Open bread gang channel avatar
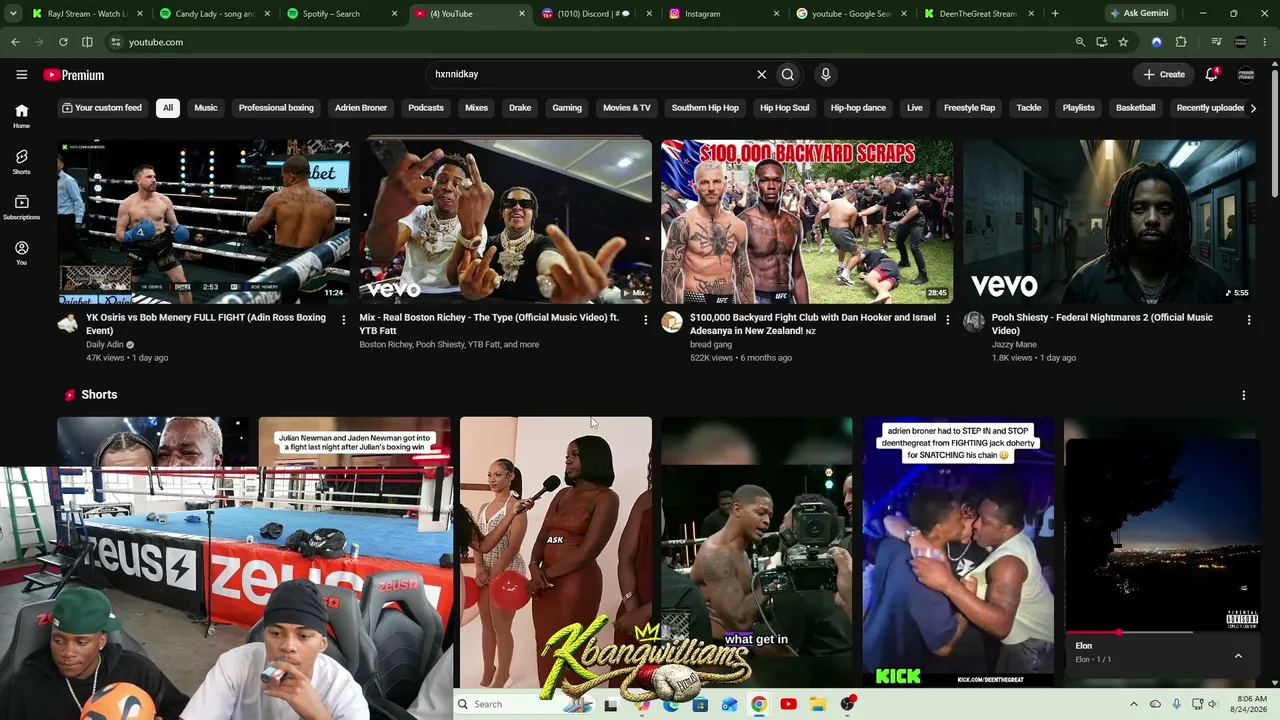1280x720 pixels. tap(672, 323)
